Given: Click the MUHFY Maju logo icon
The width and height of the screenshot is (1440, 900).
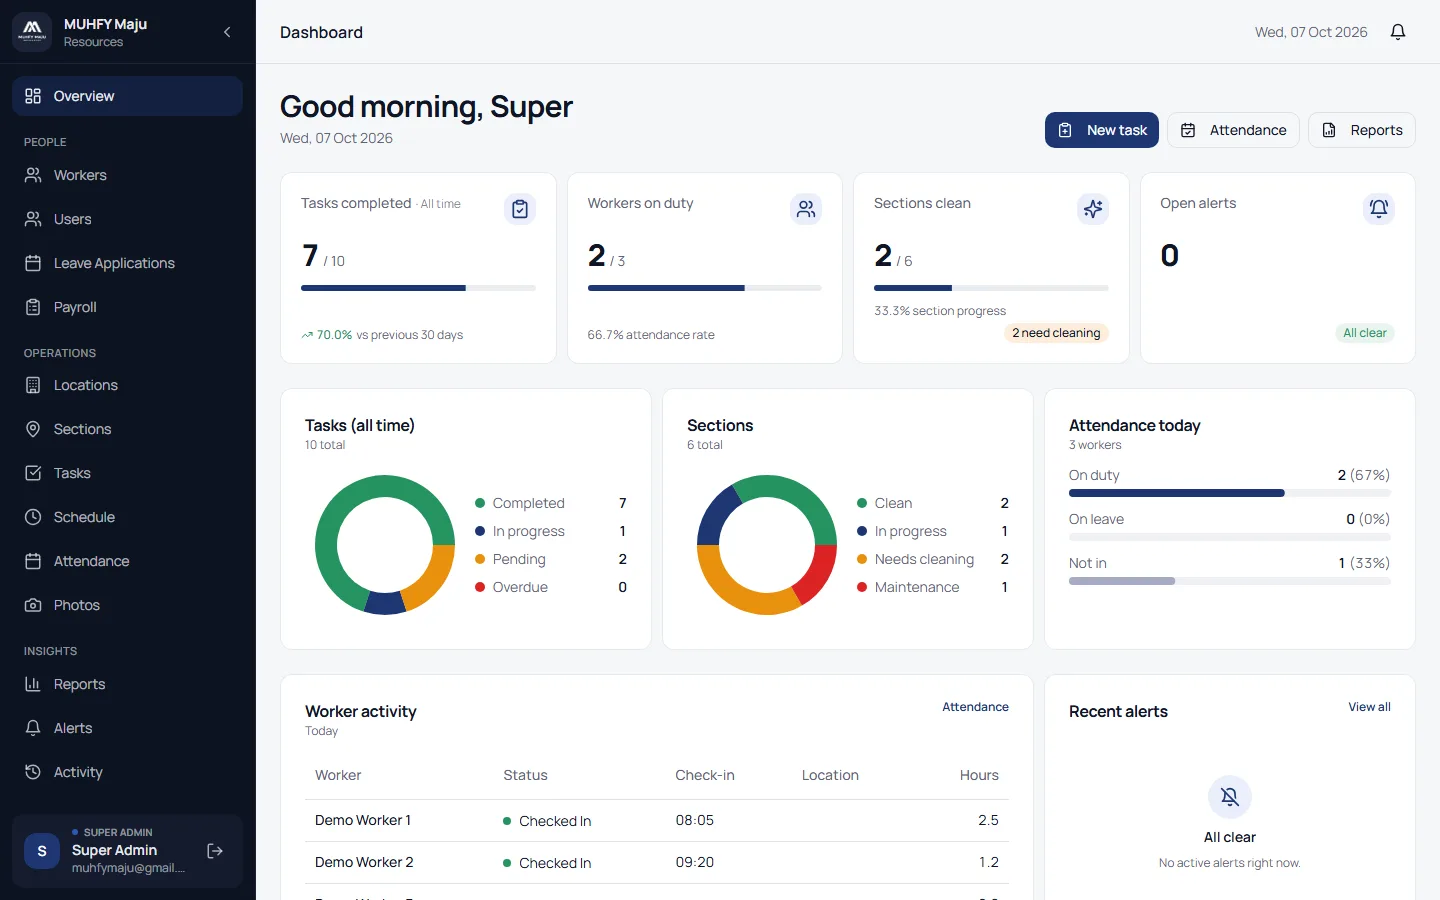Looking at the screenshot, I should [32, 32].
